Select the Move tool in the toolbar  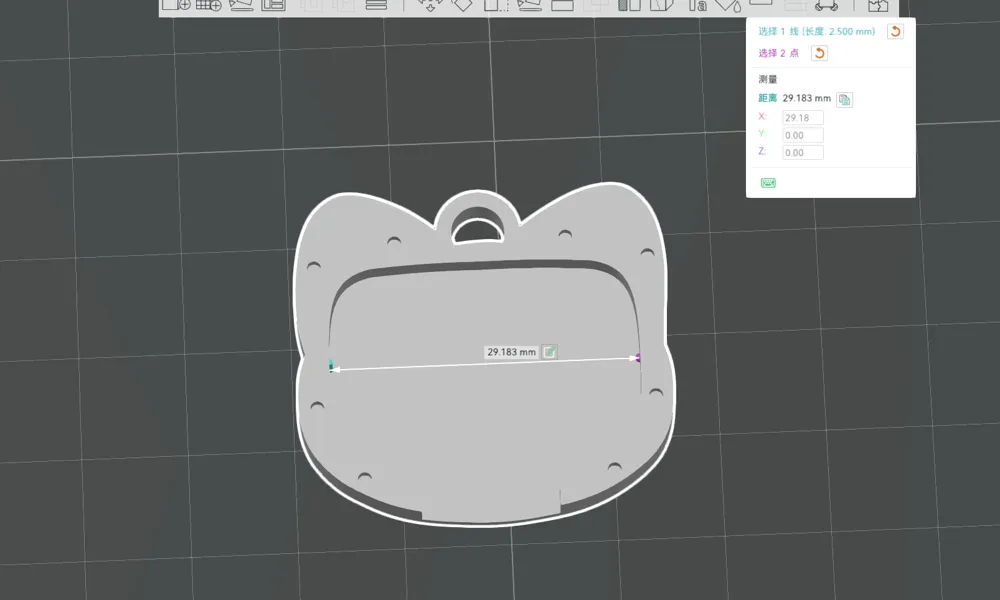coord(430,6)
